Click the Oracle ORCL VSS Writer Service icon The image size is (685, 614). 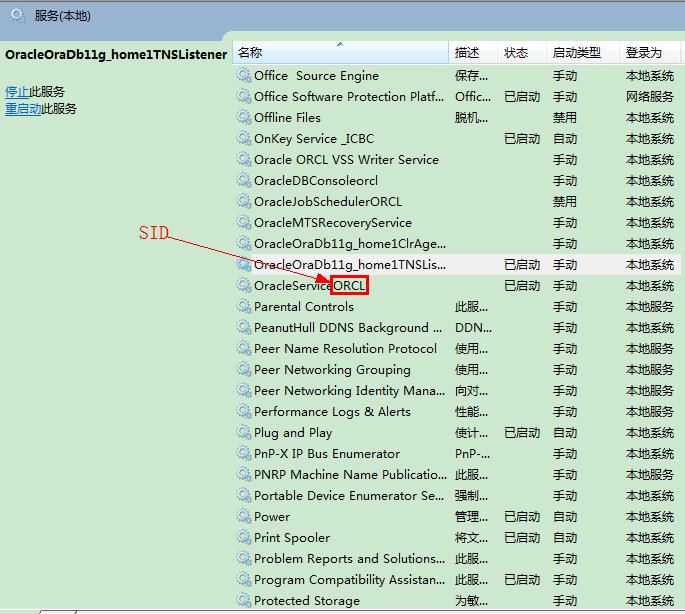[243, 159]
